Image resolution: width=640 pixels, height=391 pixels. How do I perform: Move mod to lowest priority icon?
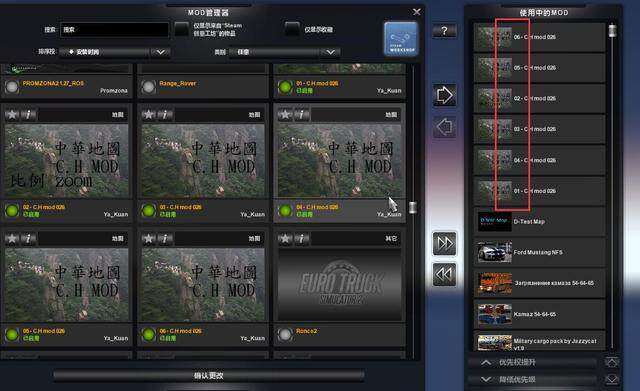point(611,380)
